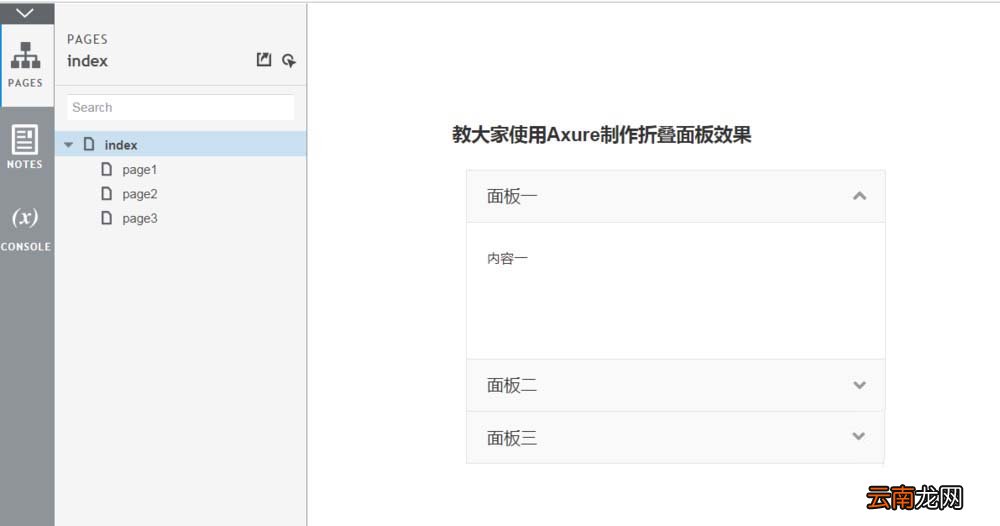
Task: Select the index page row
Action: [x=180, y=145]
